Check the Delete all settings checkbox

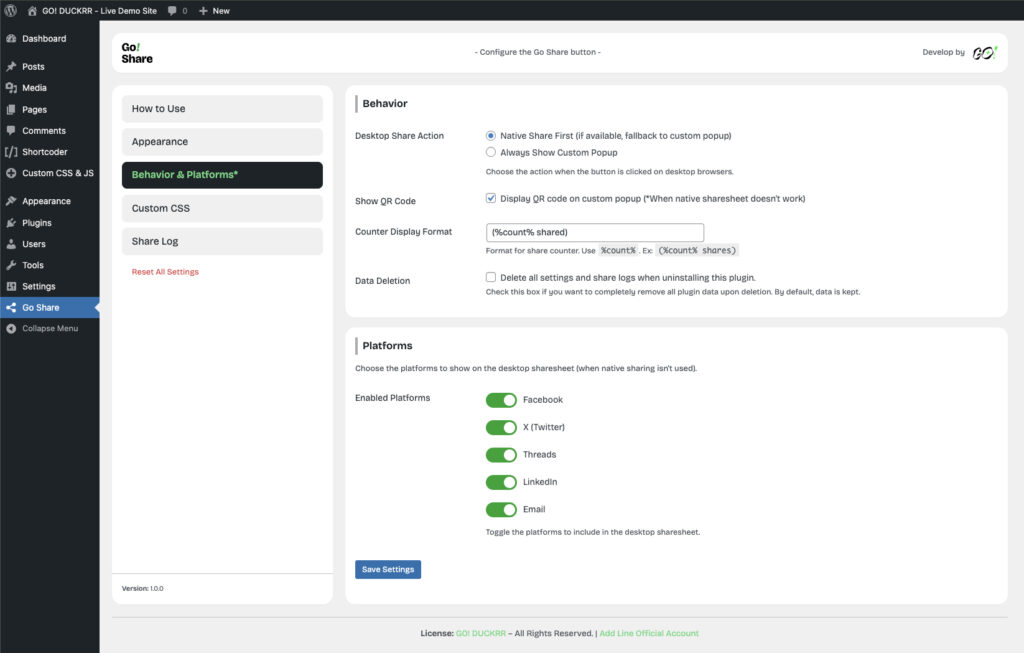(491, 277)
